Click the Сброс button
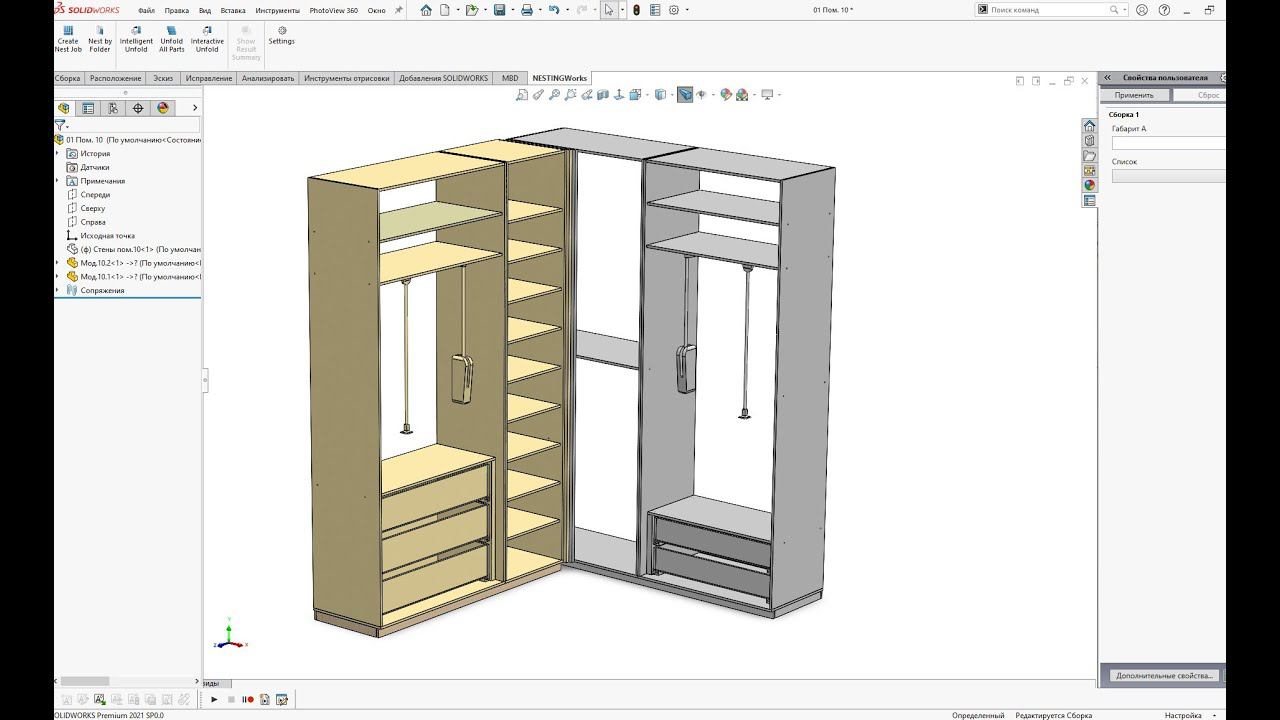The width and height of the screenshot is (1280, 720). click(x=1199, y=95)
